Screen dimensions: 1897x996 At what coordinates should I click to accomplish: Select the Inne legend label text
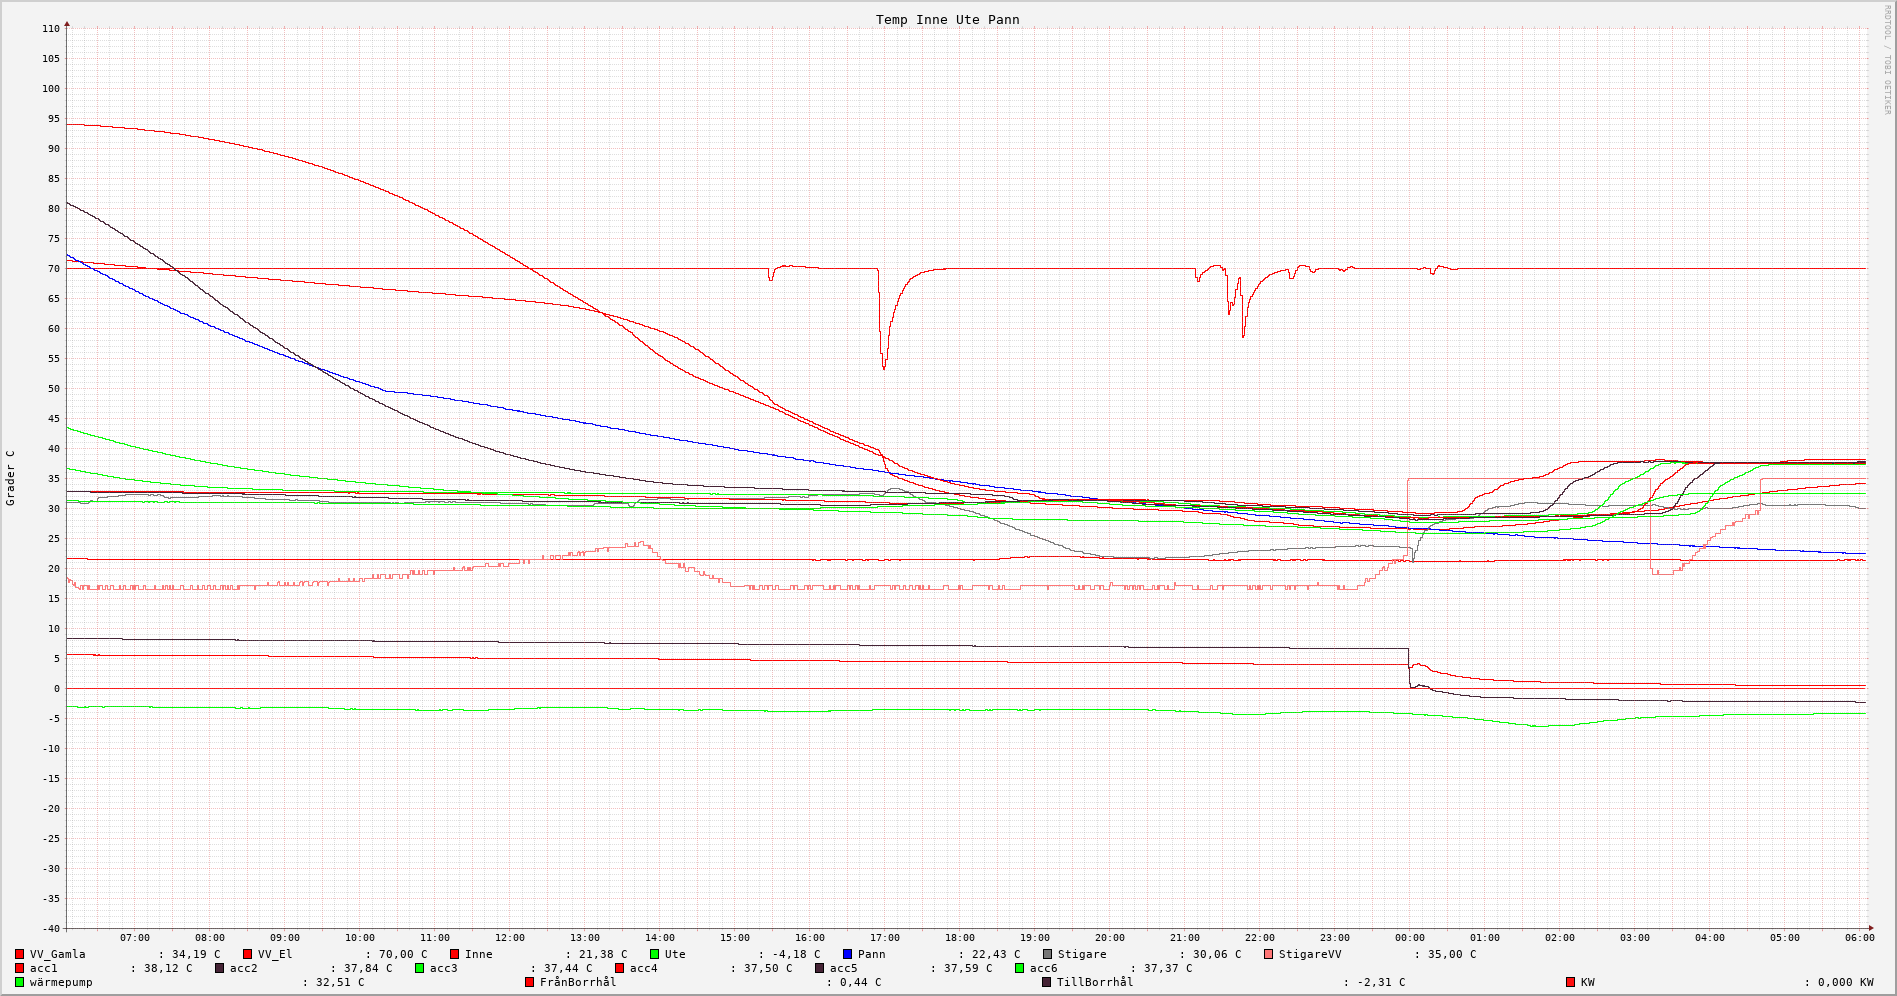click(478, 954)
